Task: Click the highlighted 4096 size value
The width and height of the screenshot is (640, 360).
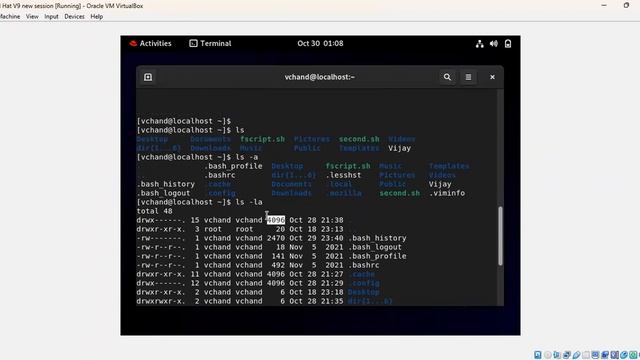Action: pyautogui.click(x=276, y=220)
